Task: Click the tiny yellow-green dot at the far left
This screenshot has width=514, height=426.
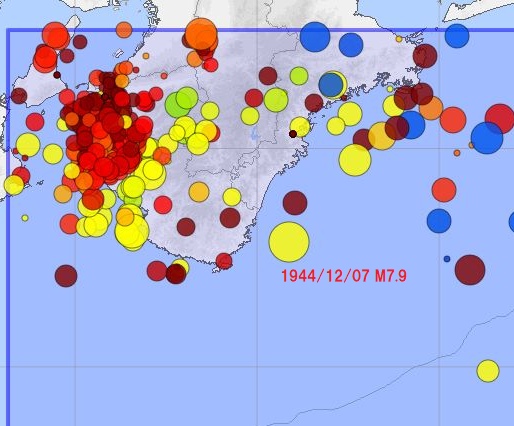Action: [x=25, y=218]
